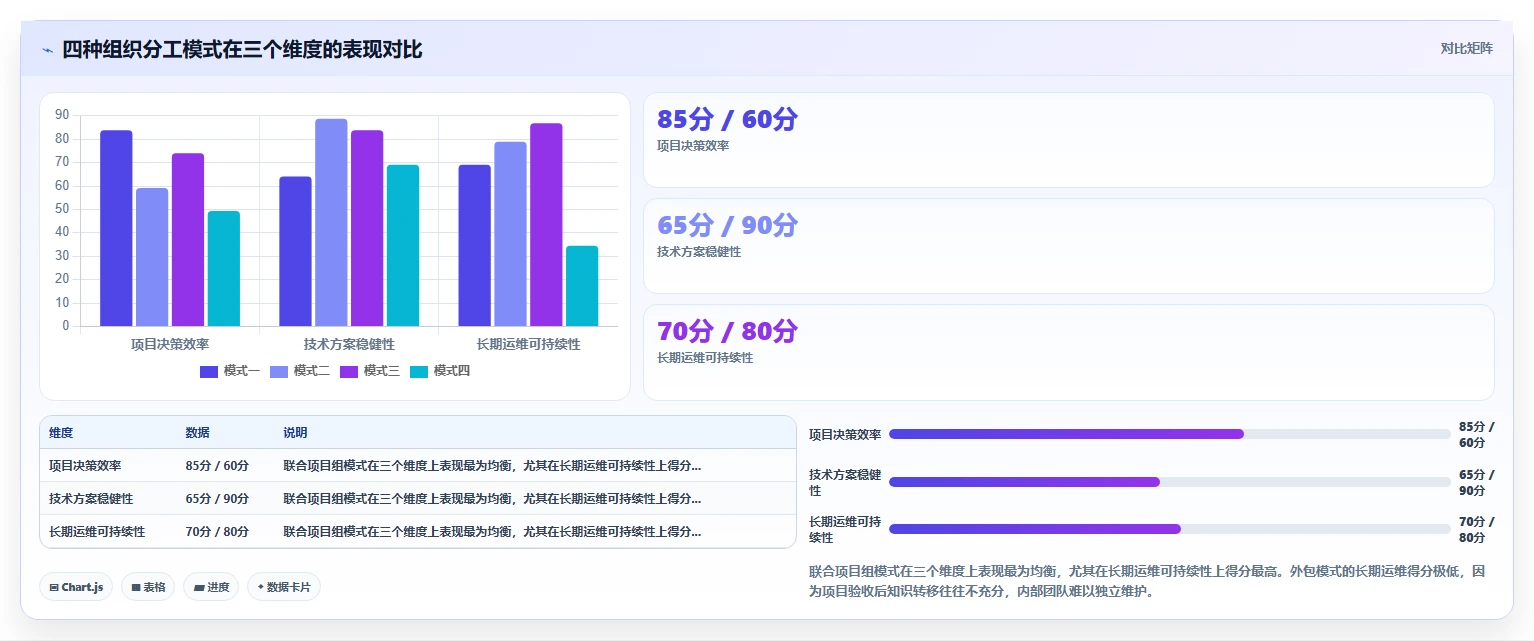Click the 模式一 bar under 长期运维可持续性

coord(475,246)
